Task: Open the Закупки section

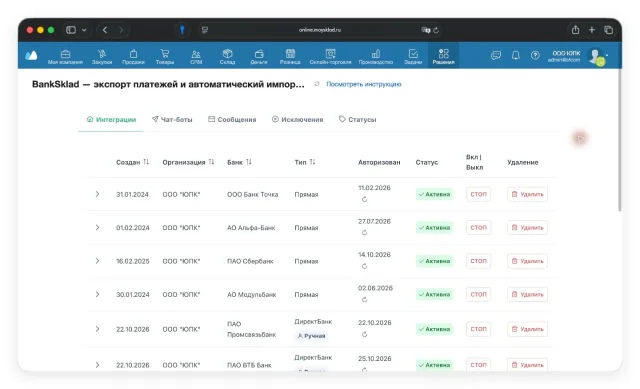Action: [102, 56]
